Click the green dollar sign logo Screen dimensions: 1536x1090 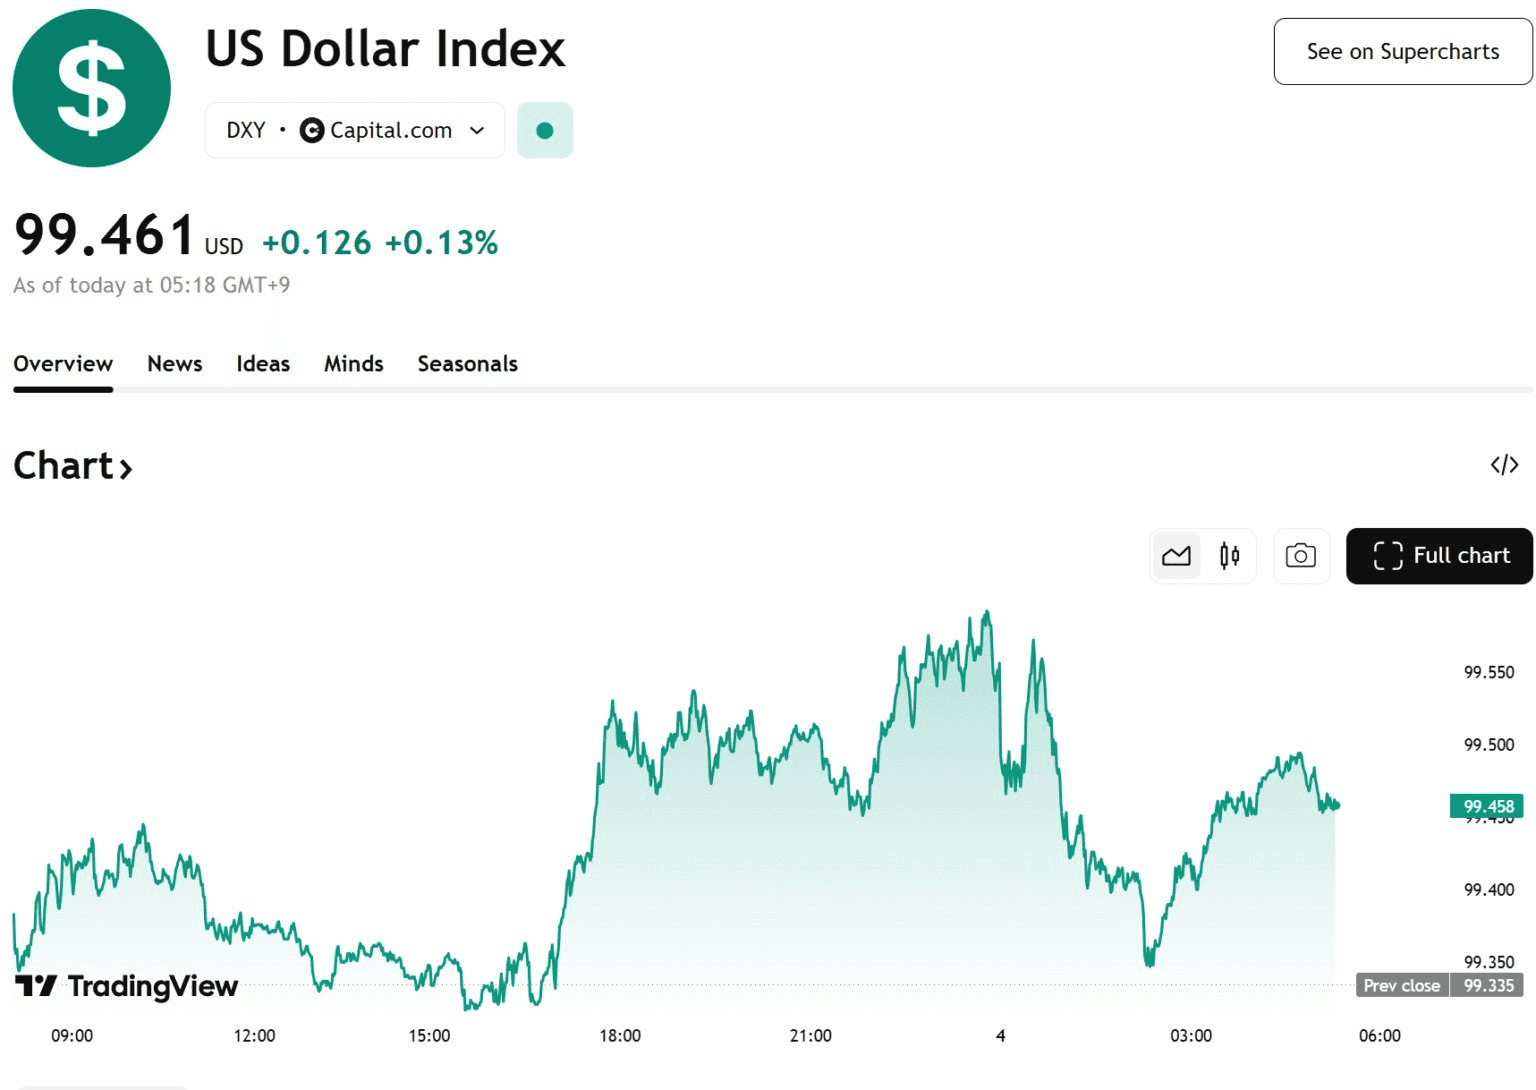point(92,88)
